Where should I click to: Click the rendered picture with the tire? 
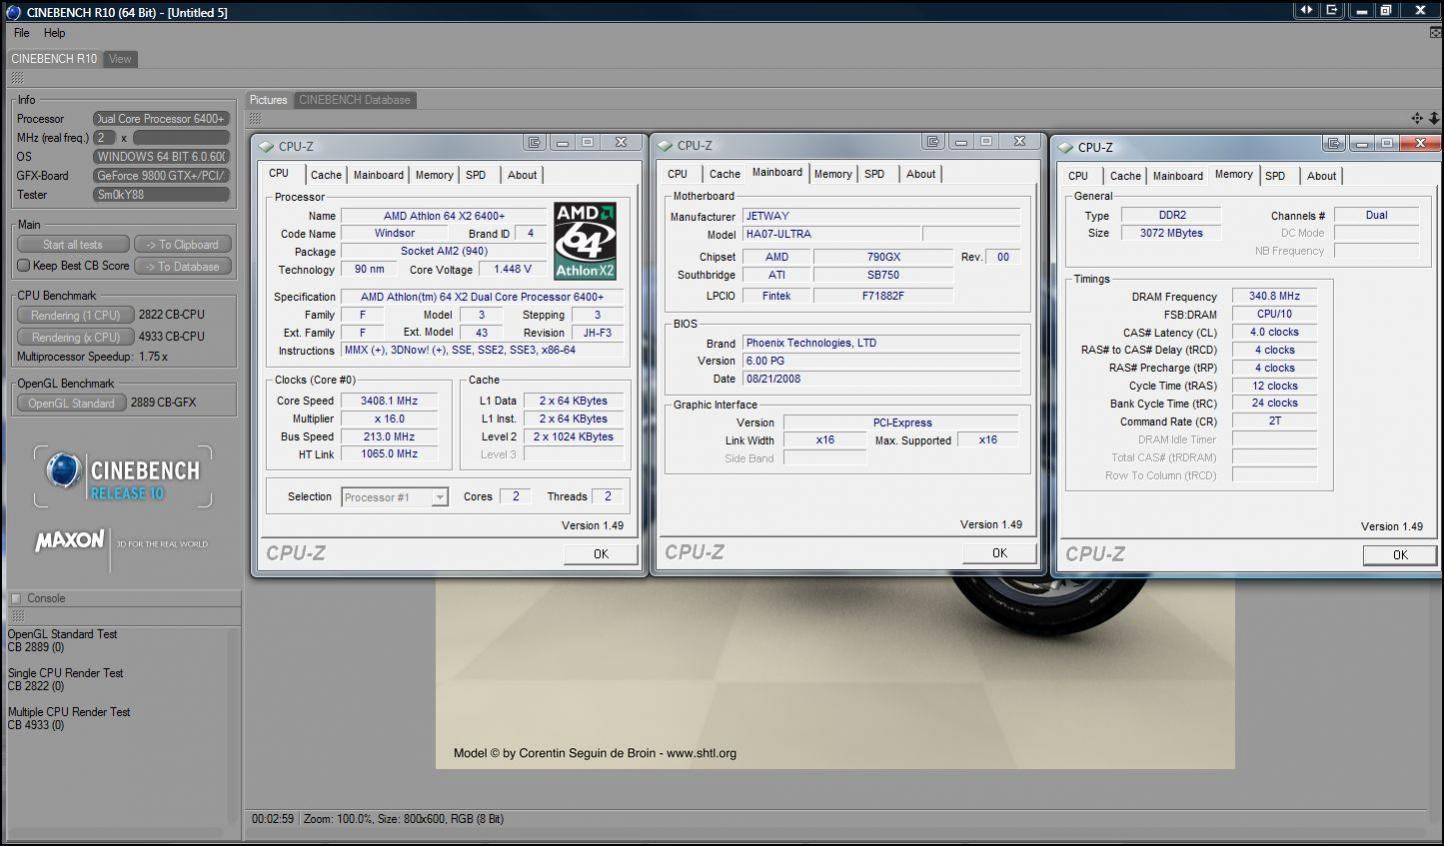(x=835, y=673)
